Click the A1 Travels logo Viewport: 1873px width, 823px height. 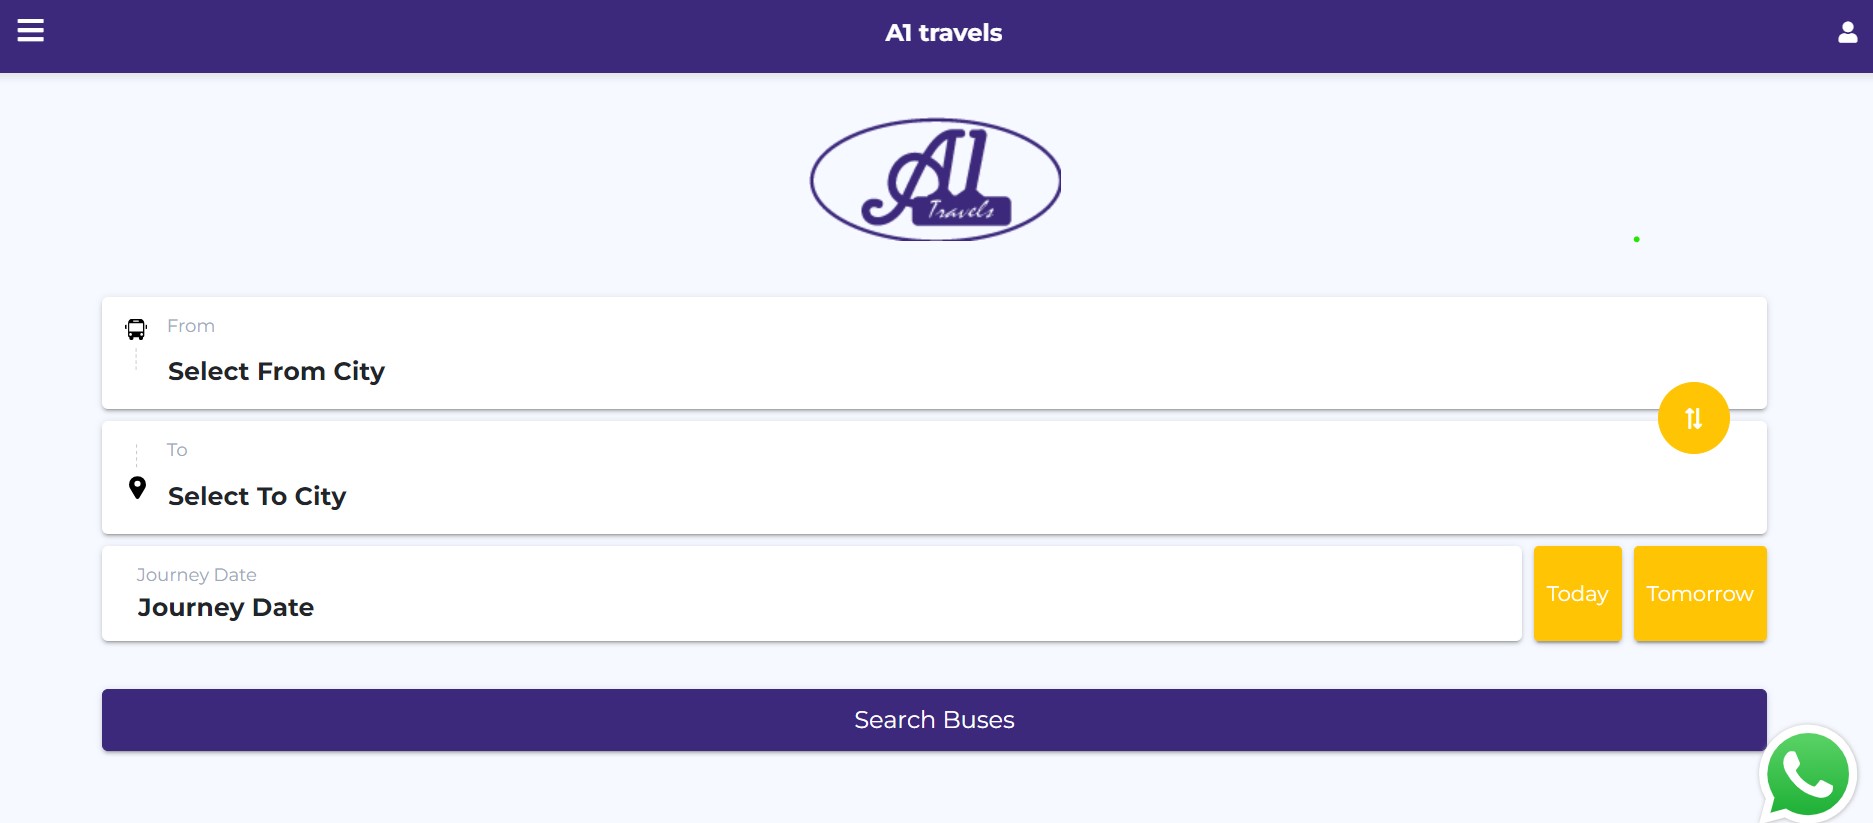tap(935, 180)
